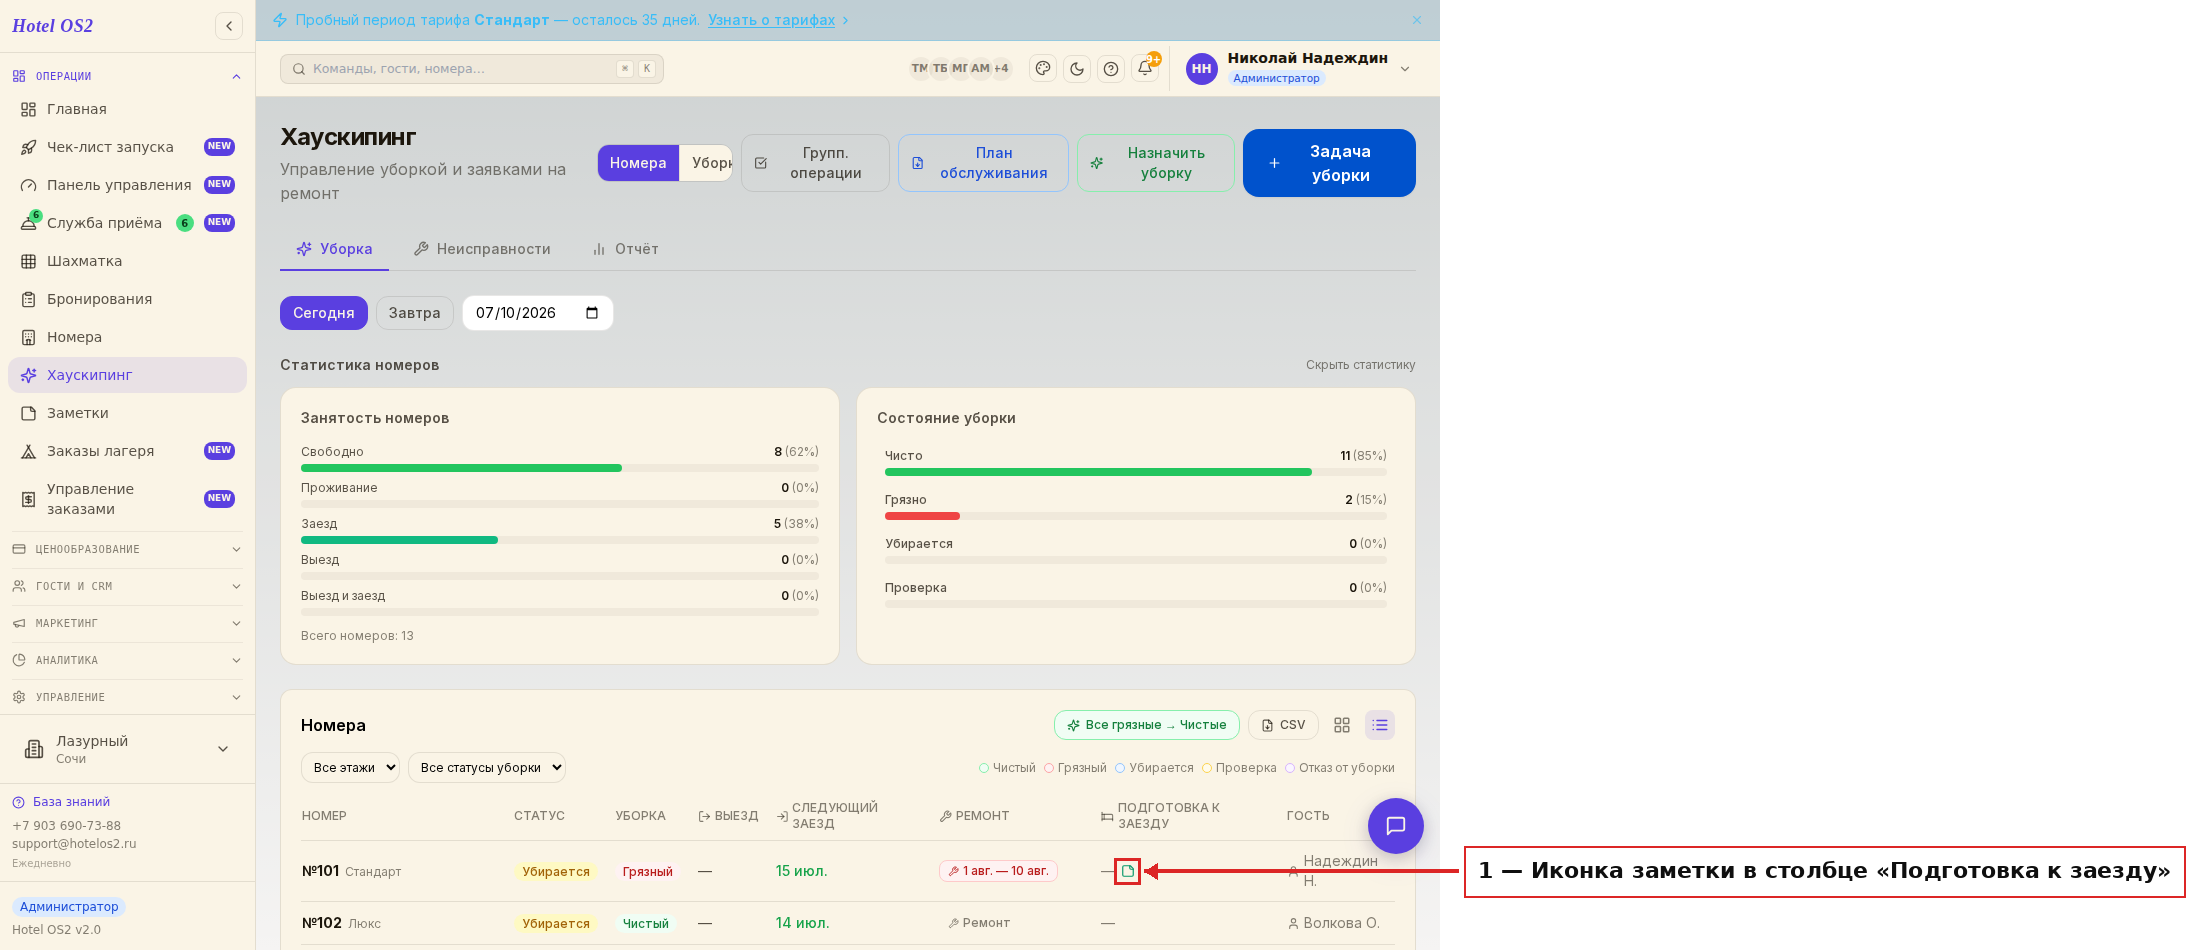This screenshot has width=2209, height=950.
Task: Select the Номера view toggle
Action: click(638, 163)
